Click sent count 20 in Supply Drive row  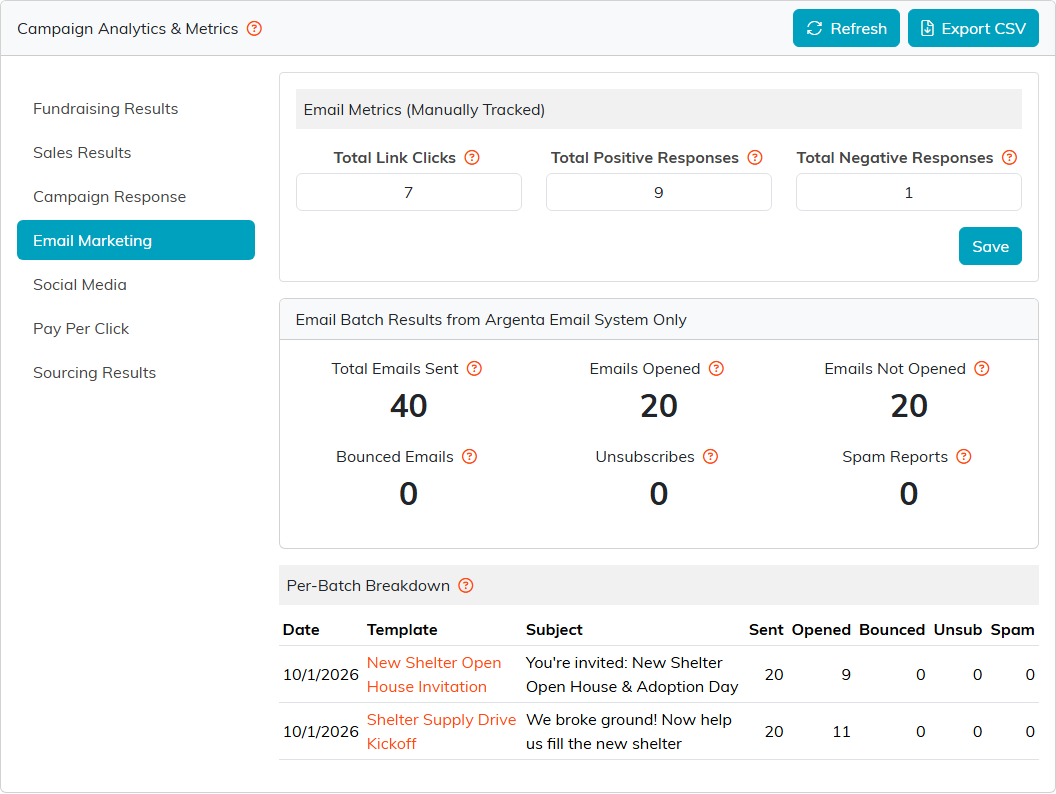[774, 731]
